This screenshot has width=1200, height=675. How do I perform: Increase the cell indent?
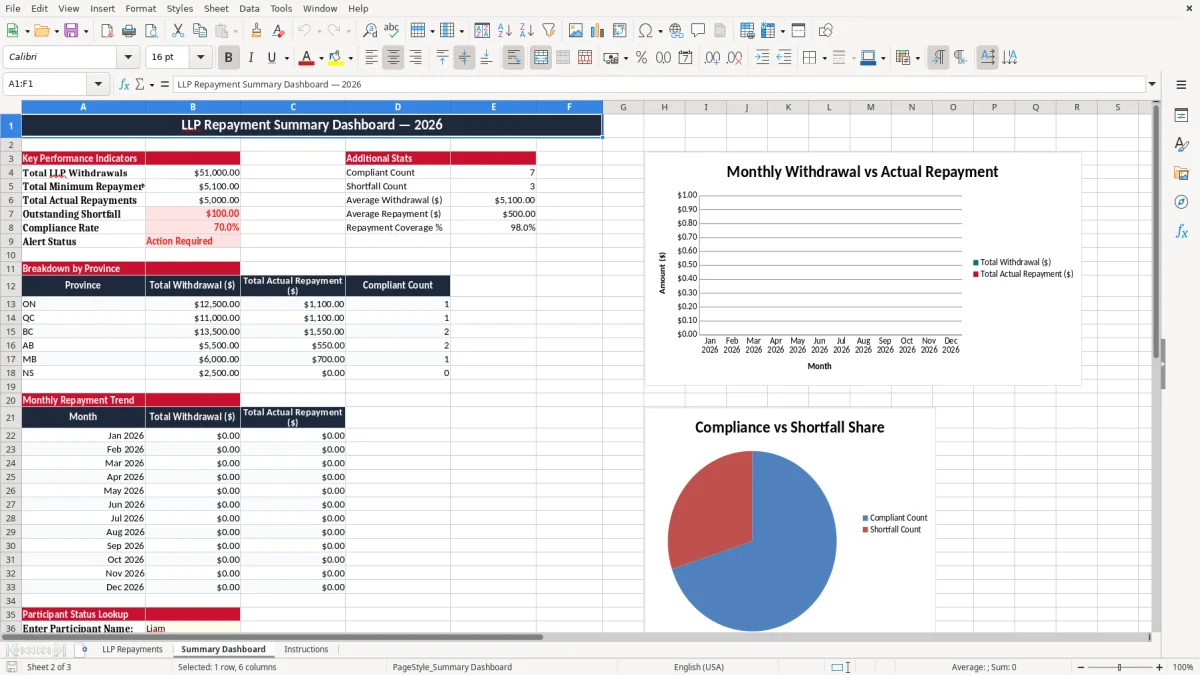coord(762,58)
